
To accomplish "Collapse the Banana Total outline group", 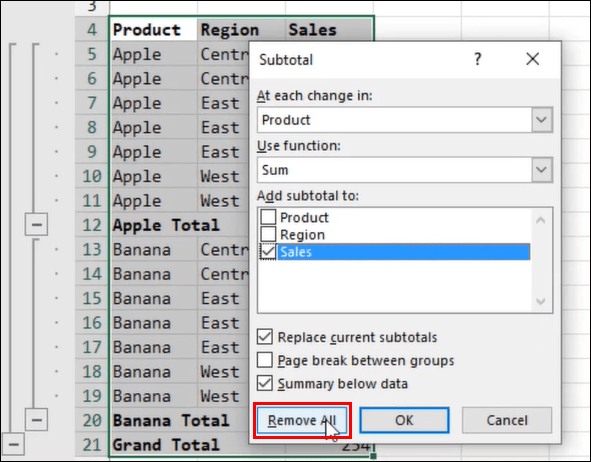I will (x=36, y=419).
